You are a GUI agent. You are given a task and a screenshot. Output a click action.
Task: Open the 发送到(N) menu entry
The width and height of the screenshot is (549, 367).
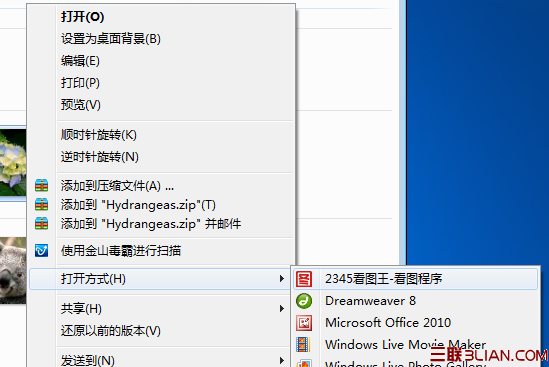coord(161,359)
